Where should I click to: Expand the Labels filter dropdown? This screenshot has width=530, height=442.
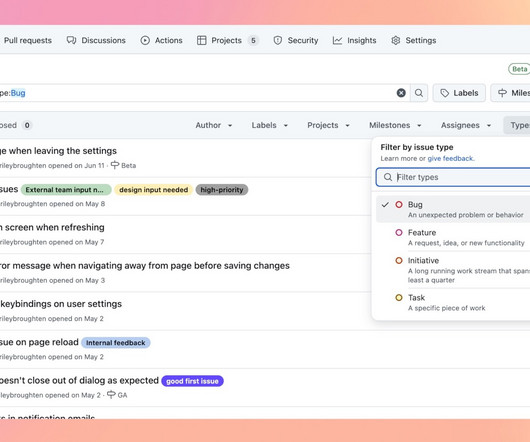[270, 125]
